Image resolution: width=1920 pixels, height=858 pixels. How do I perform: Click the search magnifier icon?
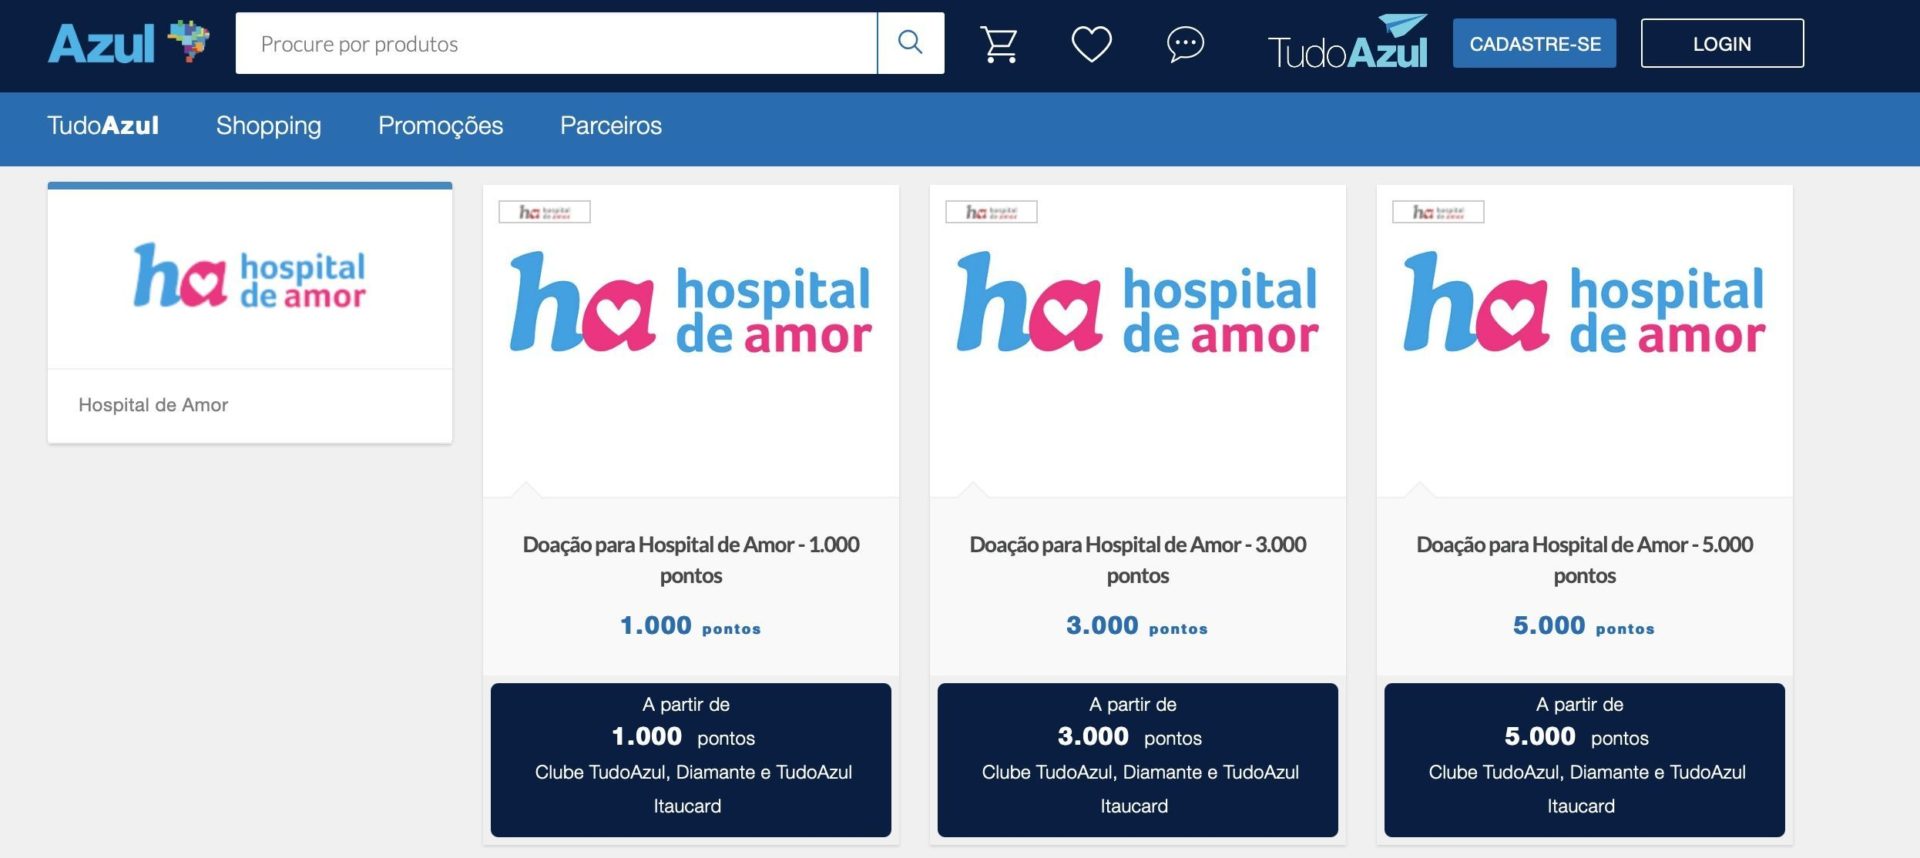point(910,43)
